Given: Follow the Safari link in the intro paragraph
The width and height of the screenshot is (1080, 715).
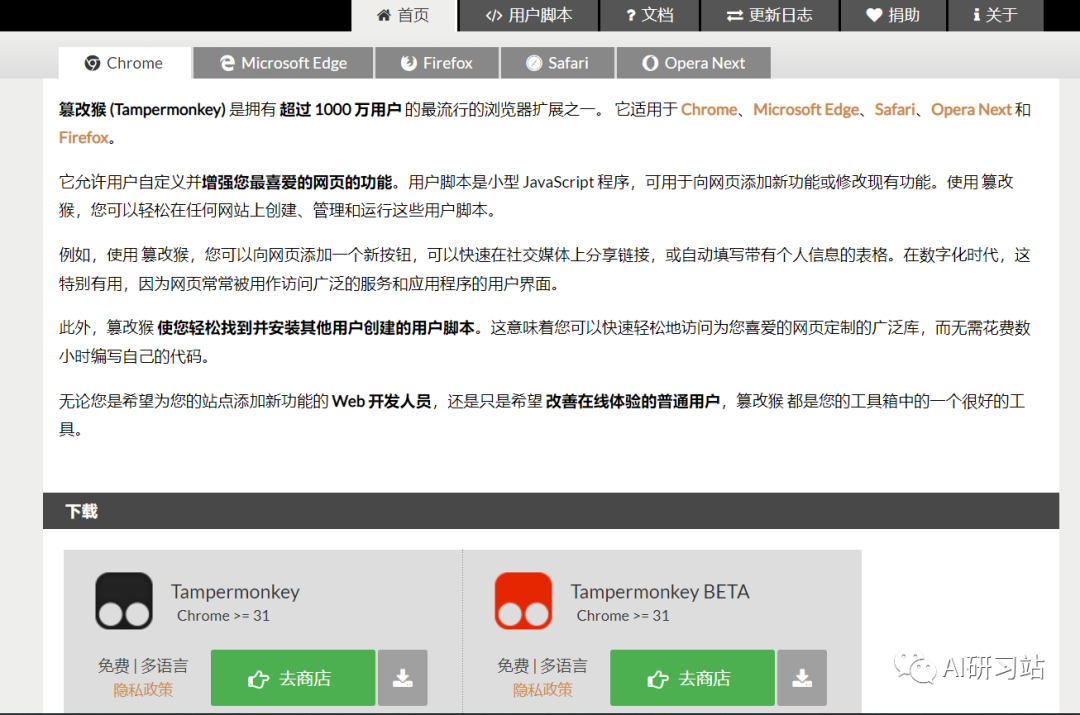Looking at the screenshot, I should click(895, 110).
